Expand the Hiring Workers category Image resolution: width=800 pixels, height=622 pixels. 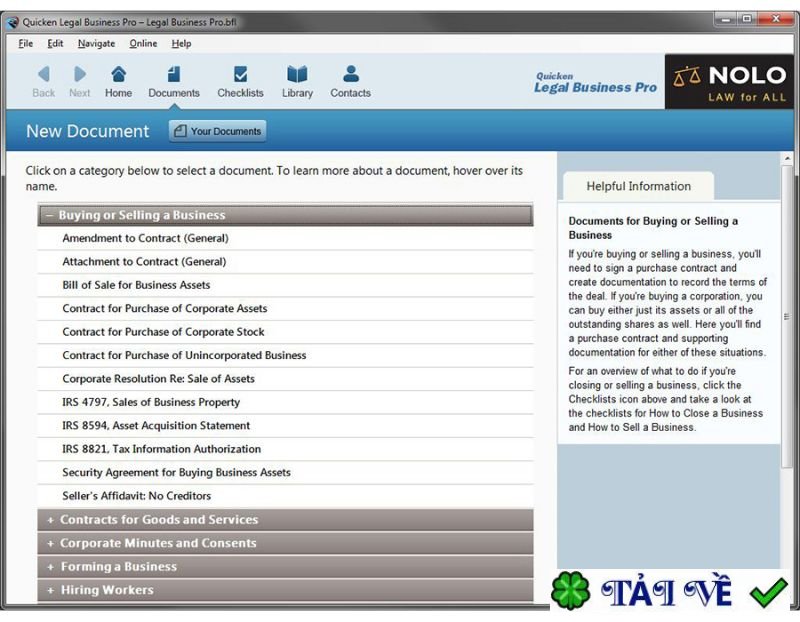(x=285, y=590)
